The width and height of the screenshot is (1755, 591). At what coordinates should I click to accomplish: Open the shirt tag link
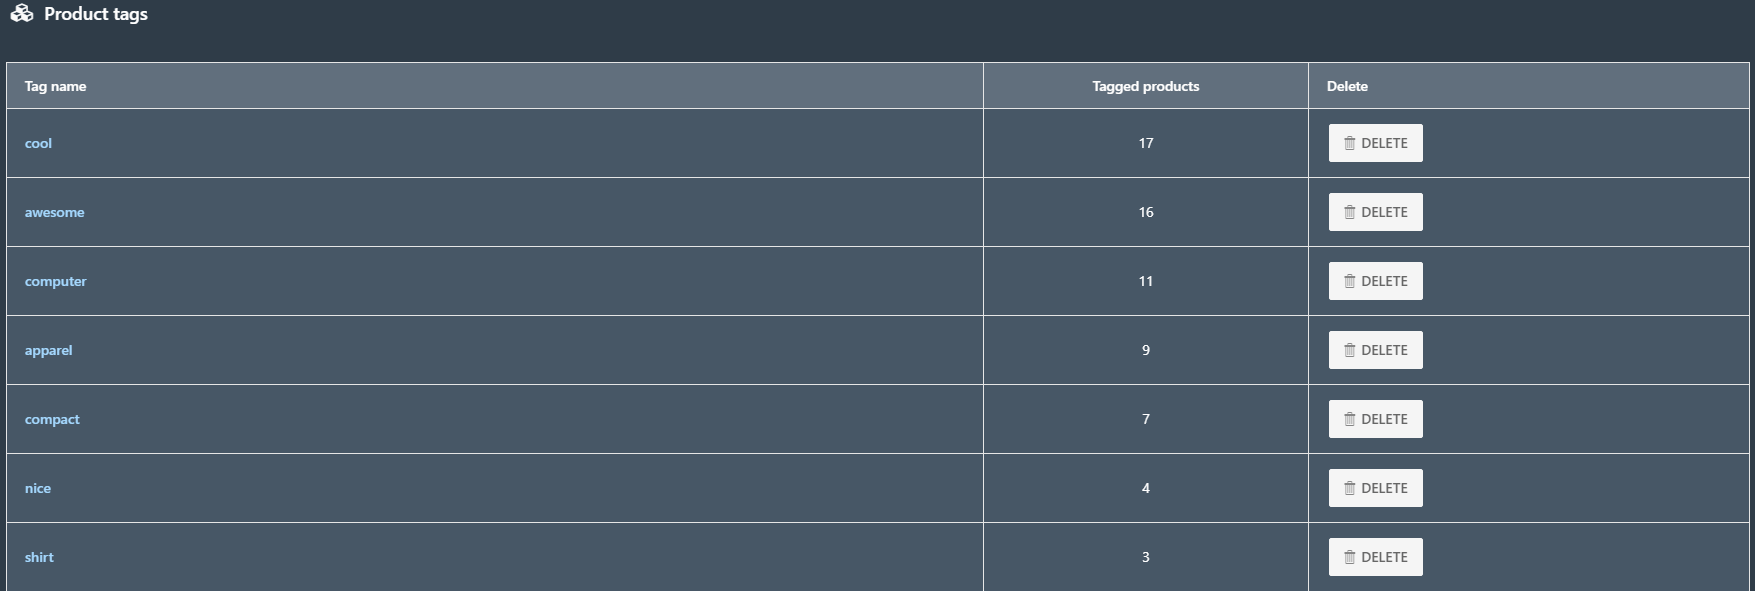[x=39, y=557]
